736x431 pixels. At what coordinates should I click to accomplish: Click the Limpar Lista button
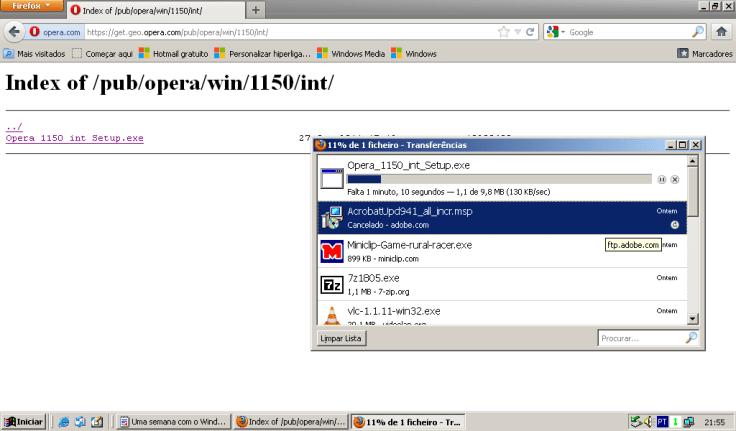tap(341, 339)
